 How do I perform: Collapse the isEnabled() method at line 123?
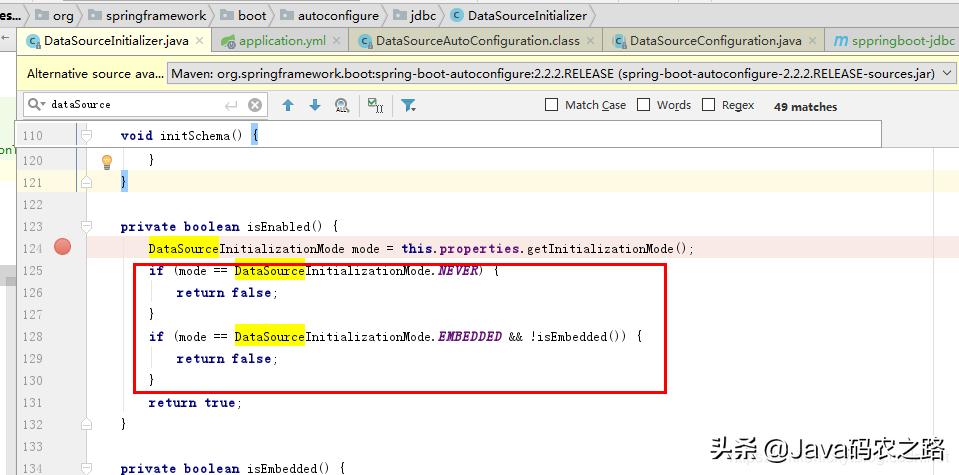tap(86, 226)
